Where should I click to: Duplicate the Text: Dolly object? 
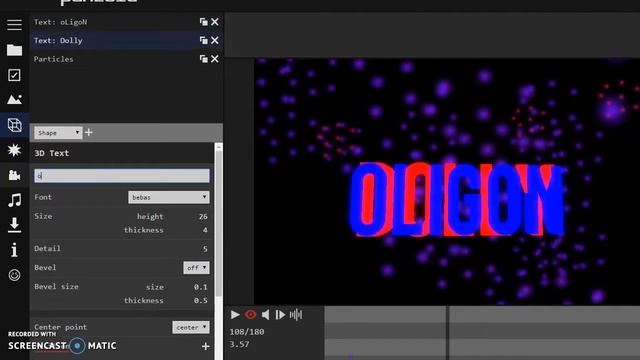click(203, 40)
